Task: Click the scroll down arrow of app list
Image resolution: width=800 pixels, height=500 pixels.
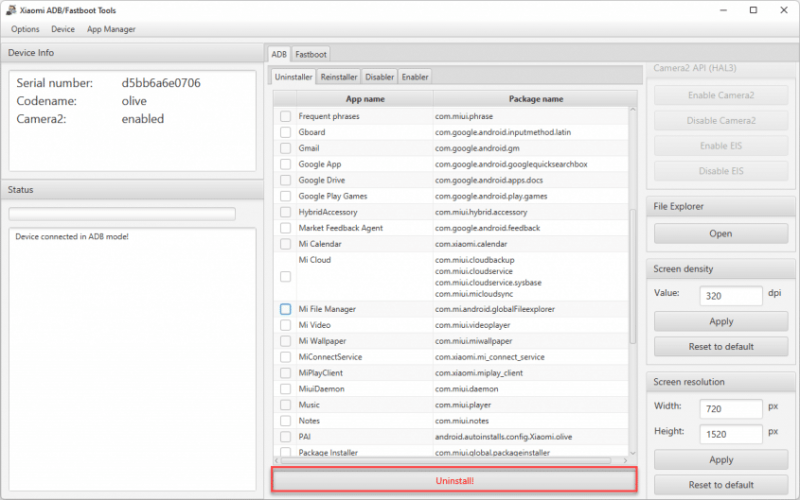Action: tap(633, 453)
